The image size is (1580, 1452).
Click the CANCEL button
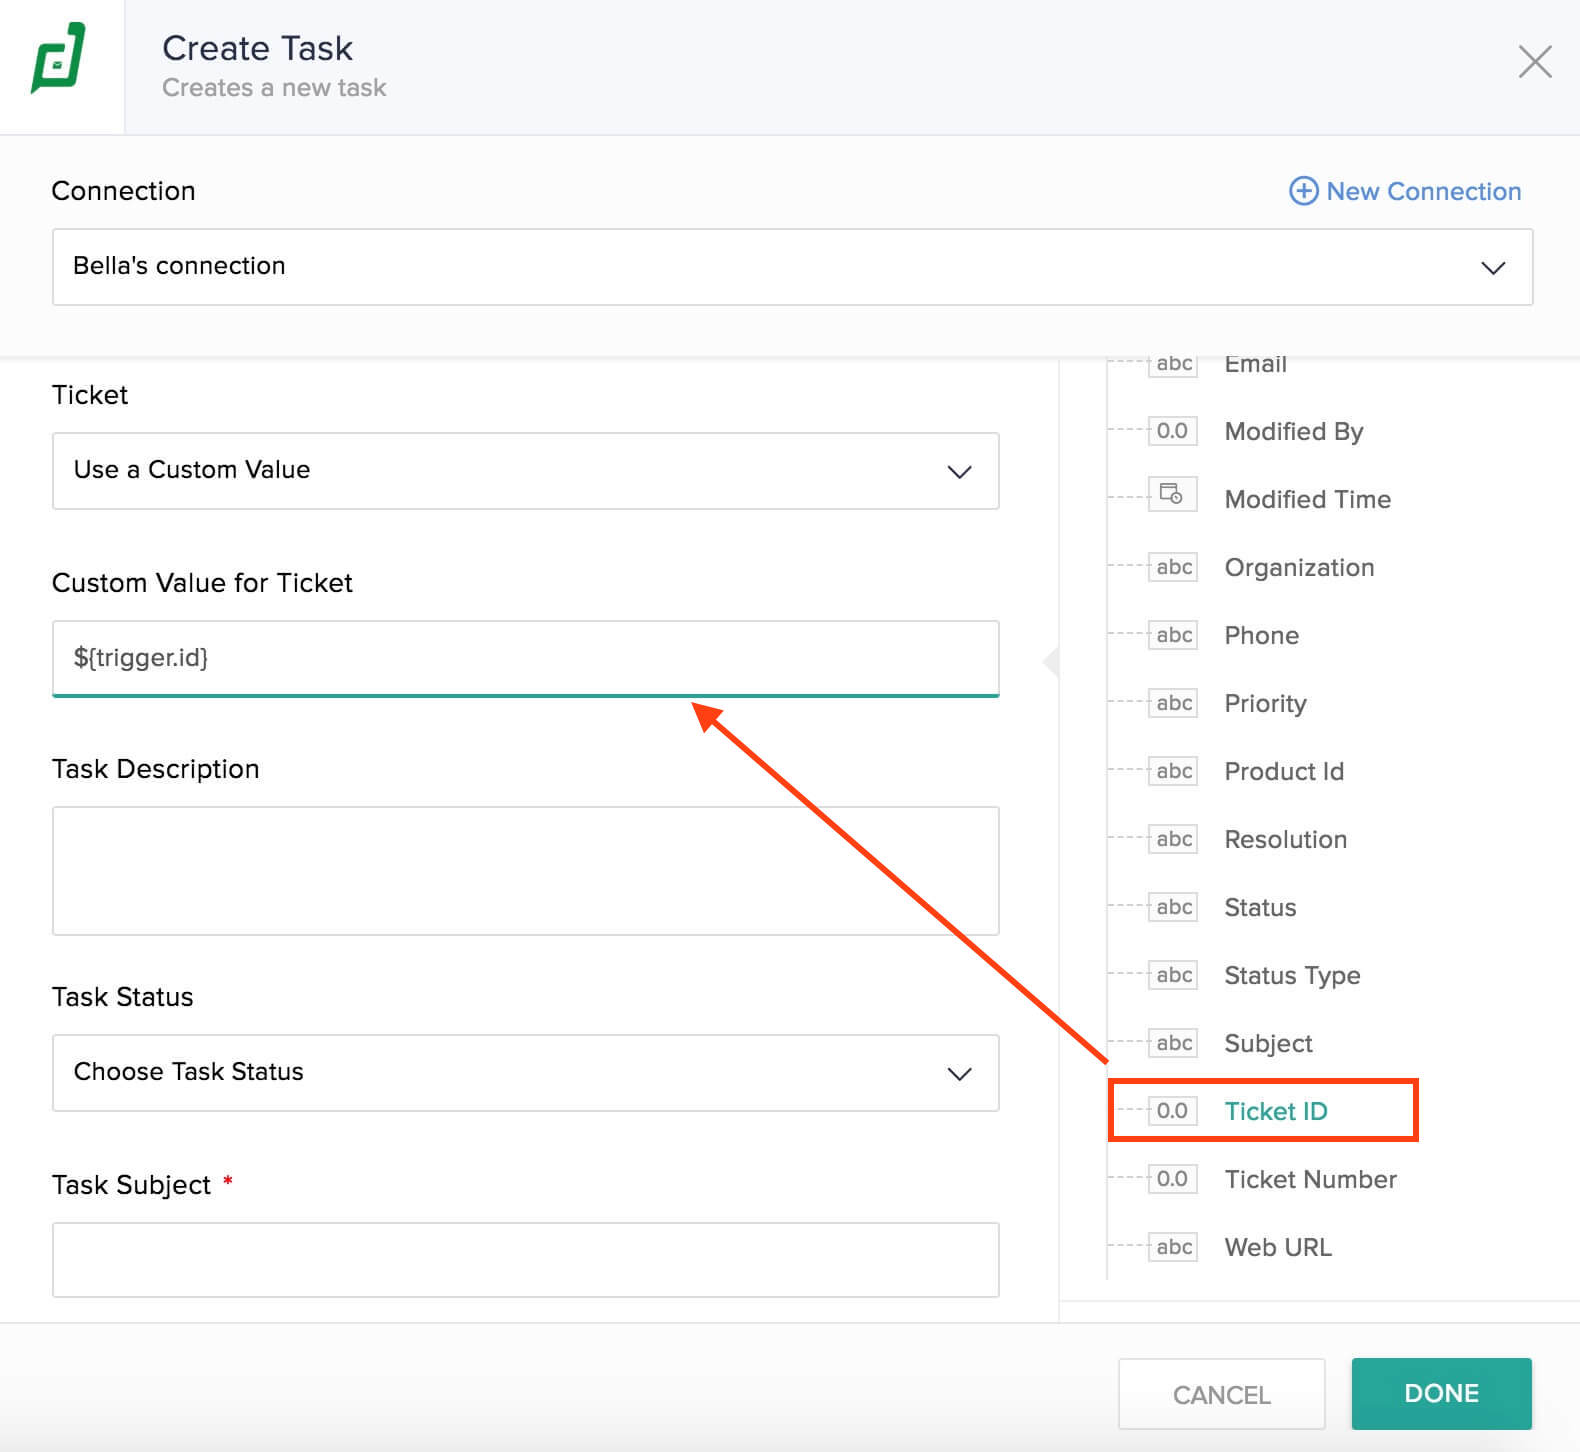[1221, 1394]
